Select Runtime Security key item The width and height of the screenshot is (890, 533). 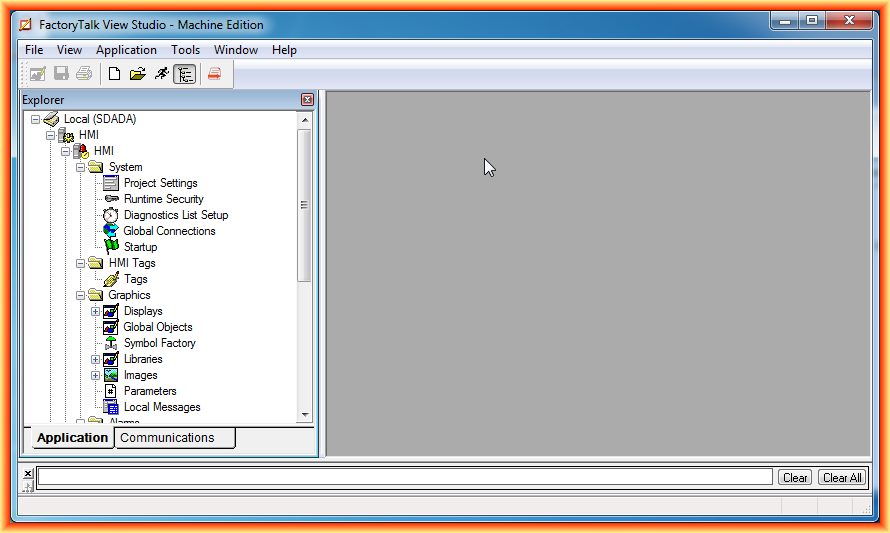163,199
